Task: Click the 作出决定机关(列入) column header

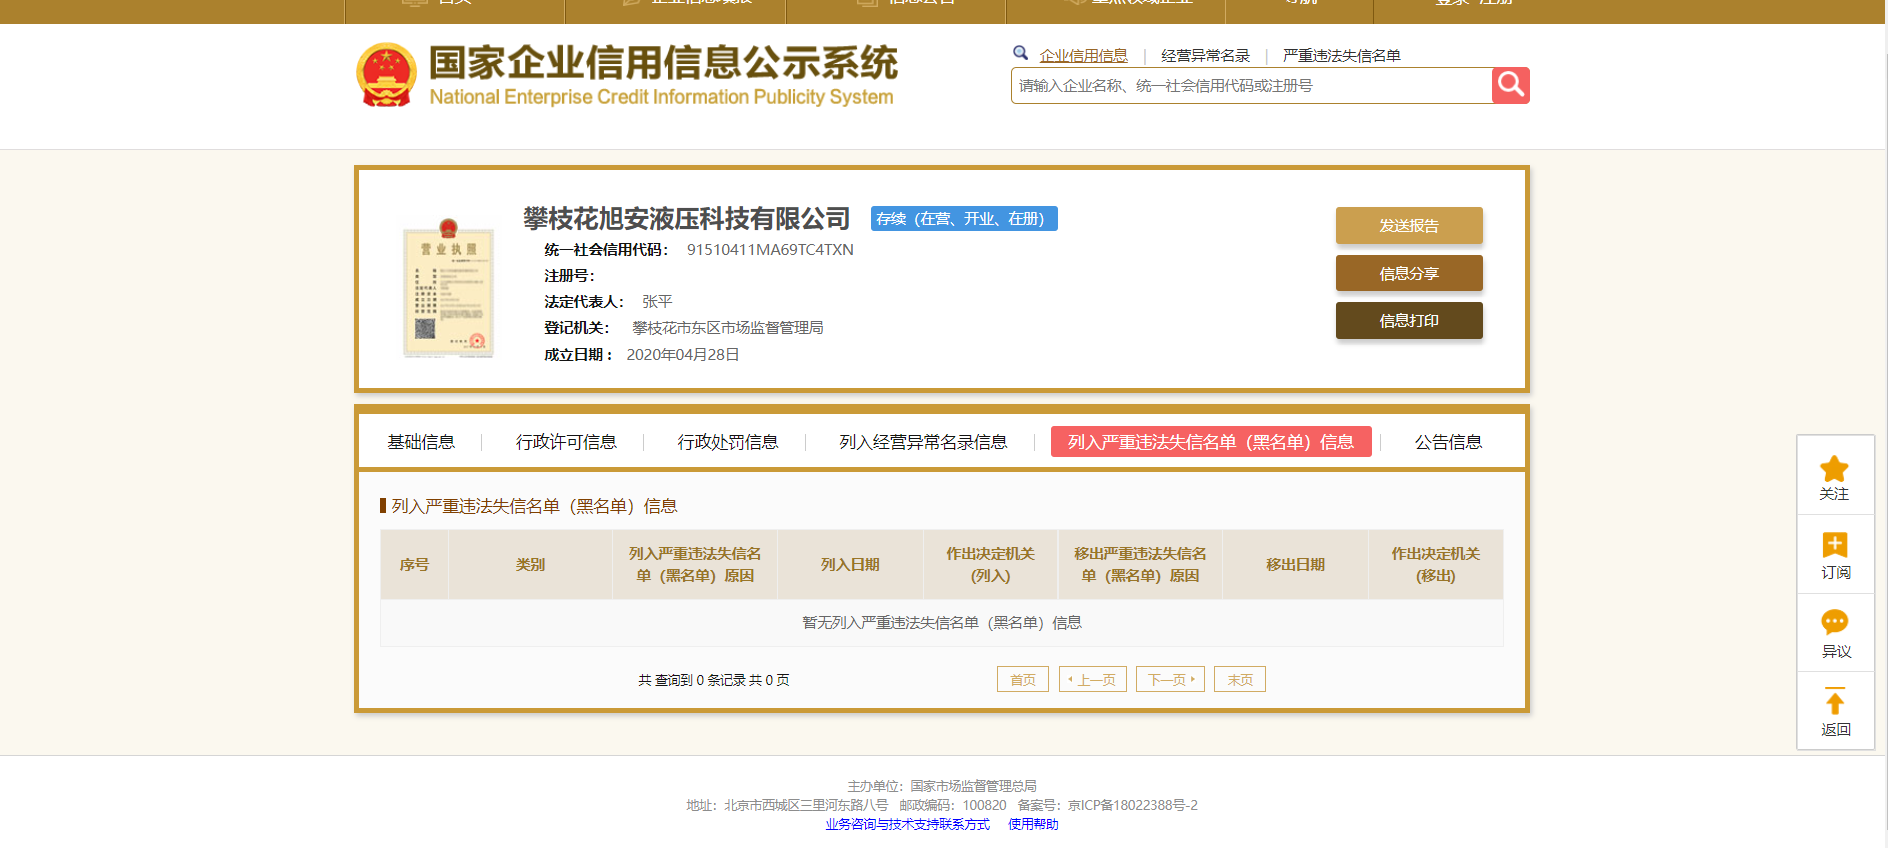Action: [x=990, y=564]
